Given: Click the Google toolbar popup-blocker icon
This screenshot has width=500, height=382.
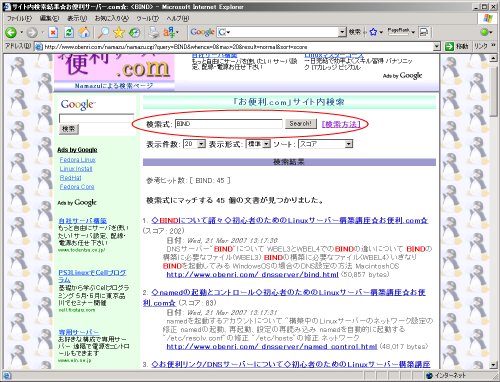Looking at the screenshot, I should [x=424, y=32].
